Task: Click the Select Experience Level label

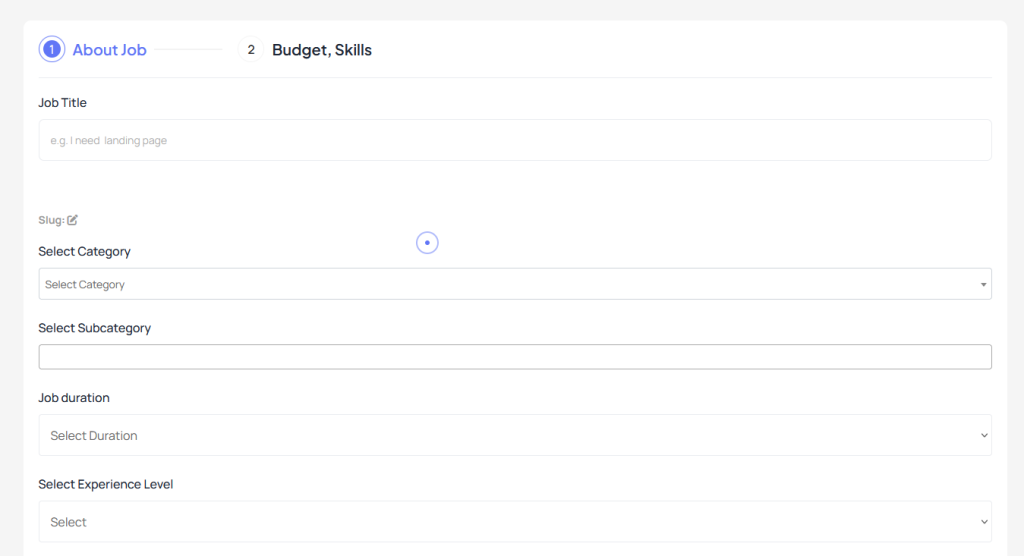Action: pyautogui.click(x=106, y=484)
